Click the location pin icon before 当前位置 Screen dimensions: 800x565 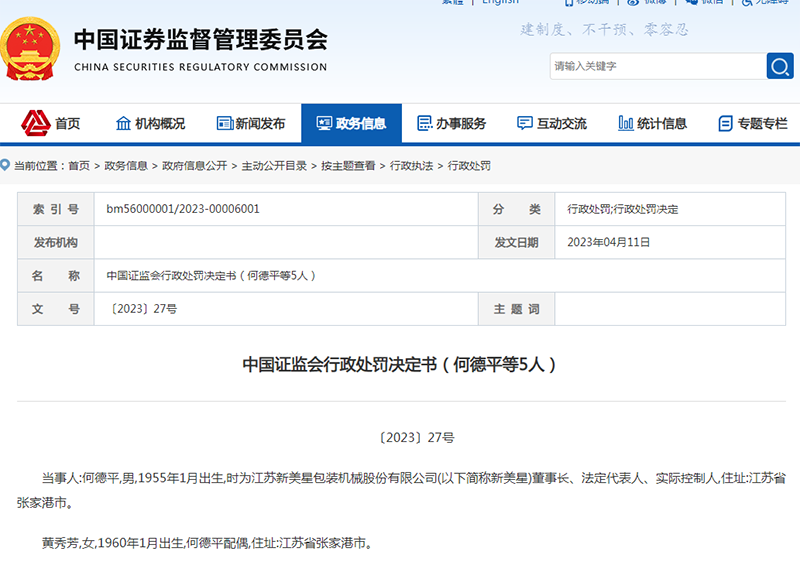6,165
